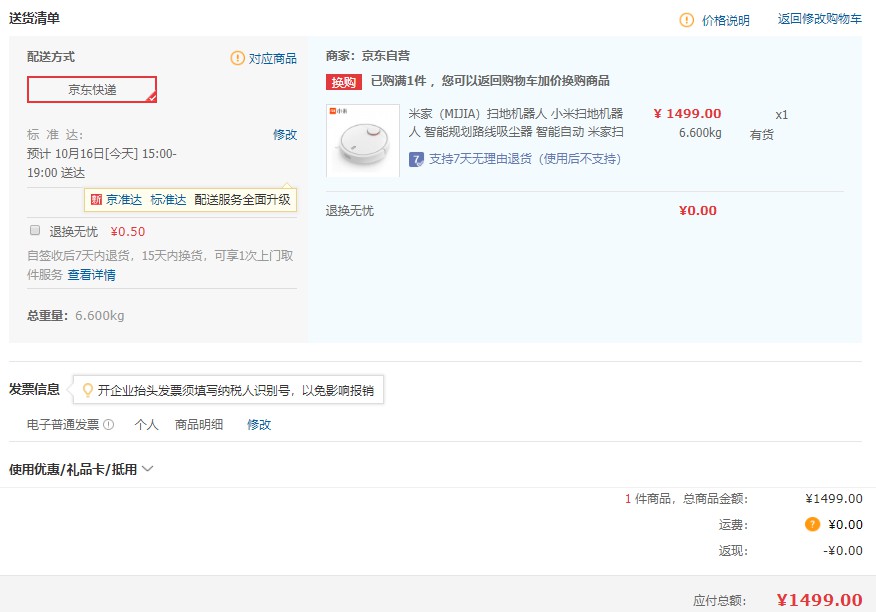Image resolution: width=876 pixels, height=612 pixels.
Task: Expand 使用优惠/礼品卡/抵用 section
Action: point(81,469)
